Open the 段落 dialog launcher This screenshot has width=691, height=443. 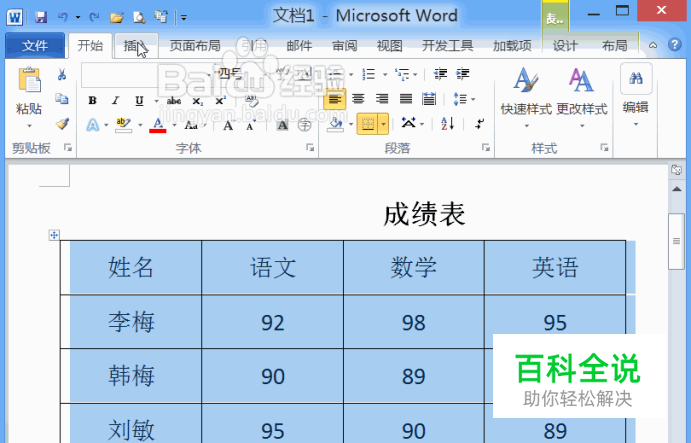click(486, 147)
